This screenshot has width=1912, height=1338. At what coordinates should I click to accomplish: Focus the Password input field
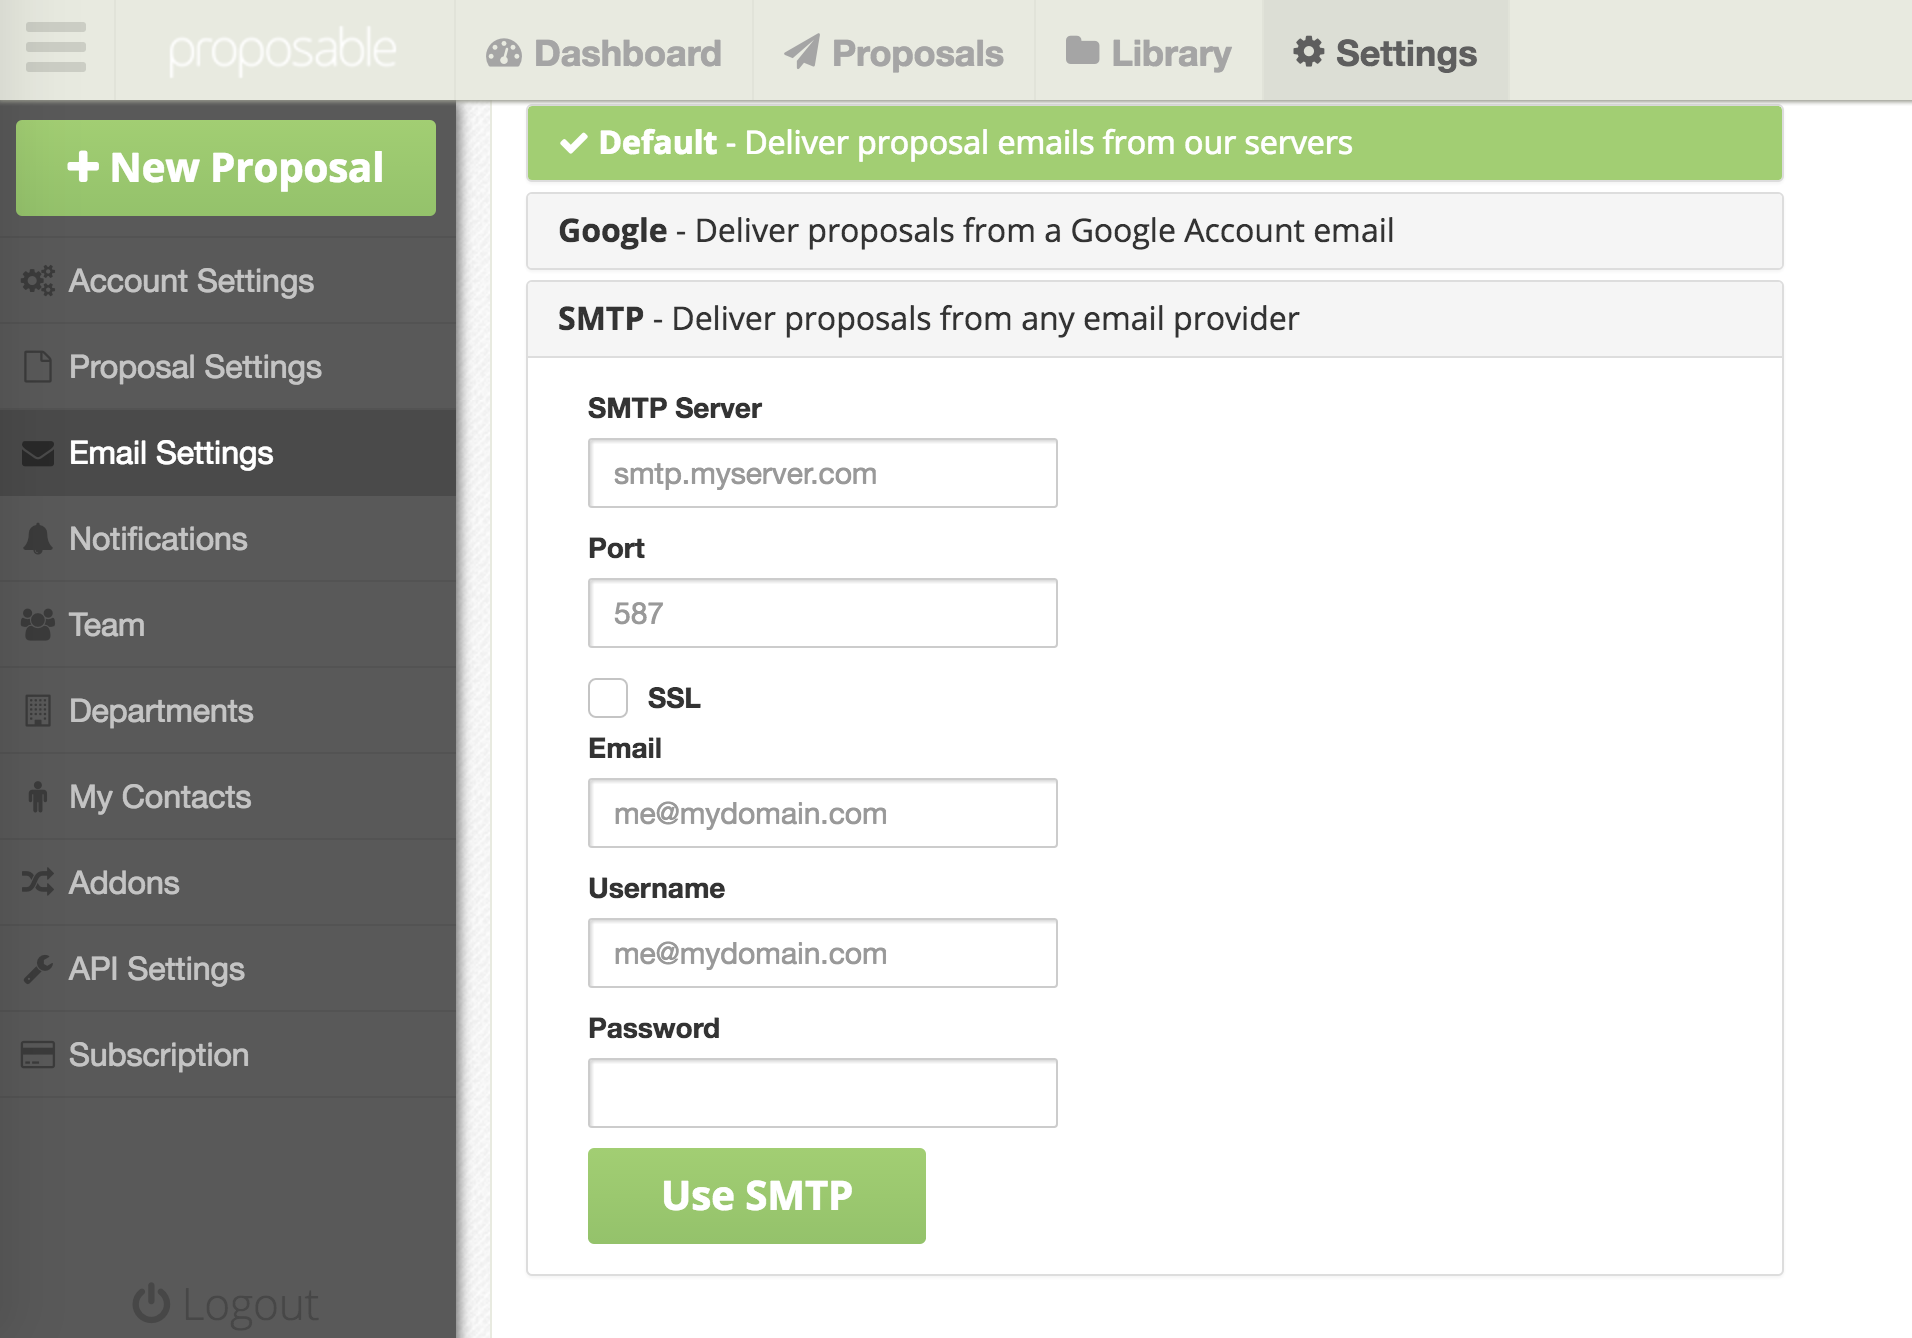pyautogui.click(x=823, y=1093)
